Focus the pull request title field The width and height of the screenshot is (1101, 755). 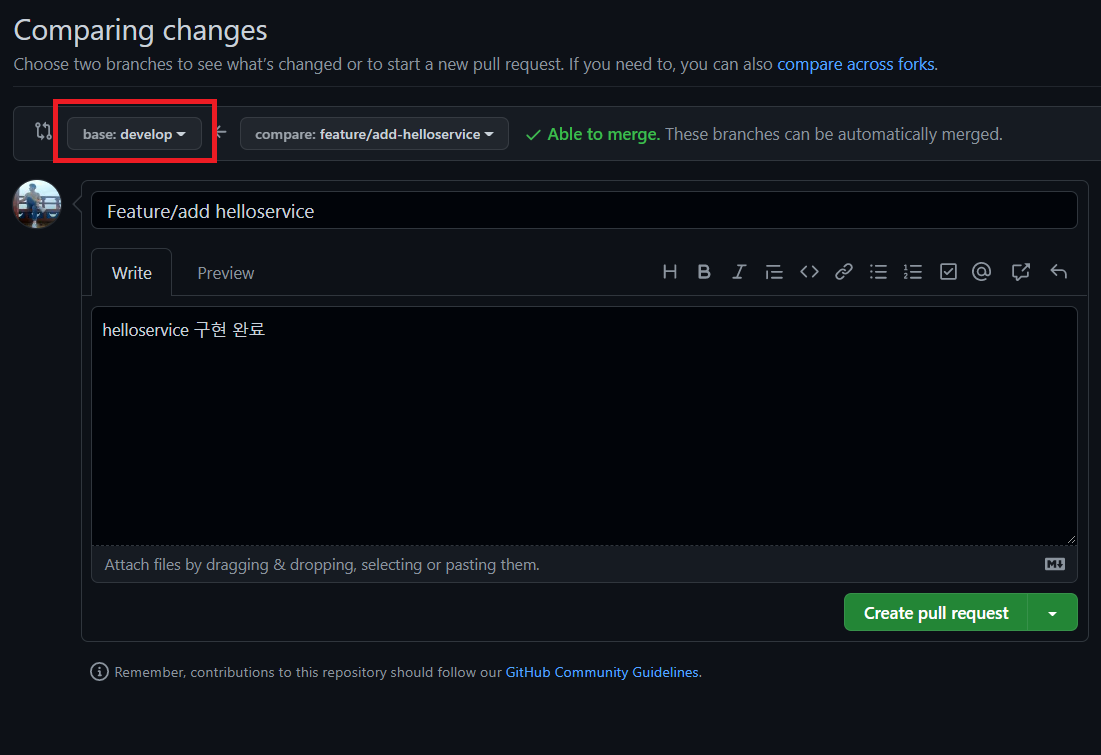point(584,210)
